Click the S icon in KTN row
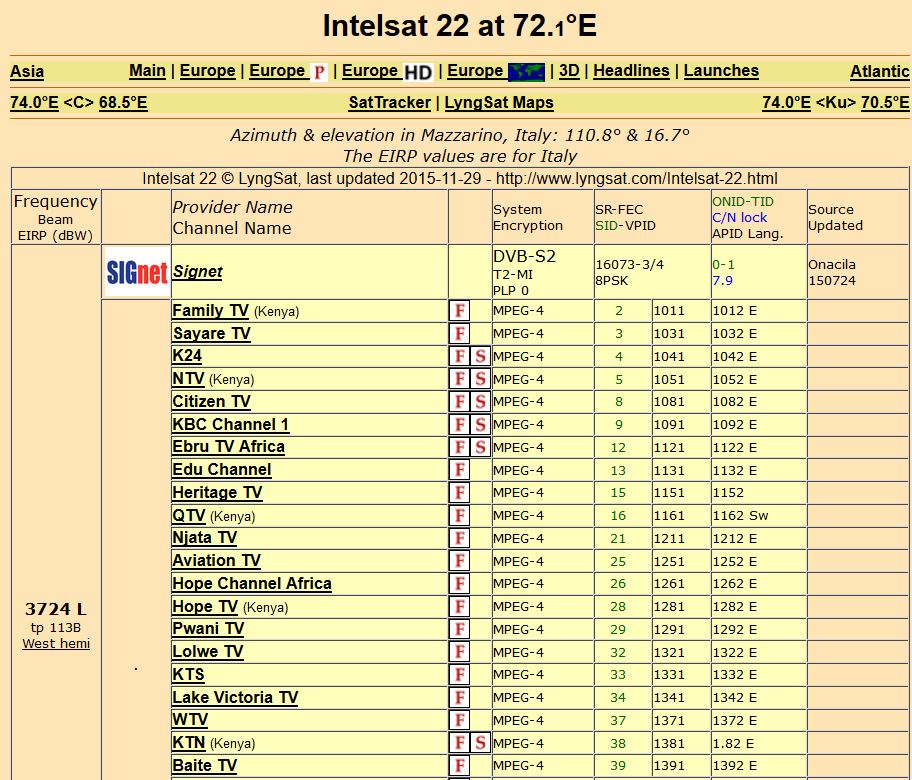Viewport: 912px width, 780px height. [x=480, y=743]
